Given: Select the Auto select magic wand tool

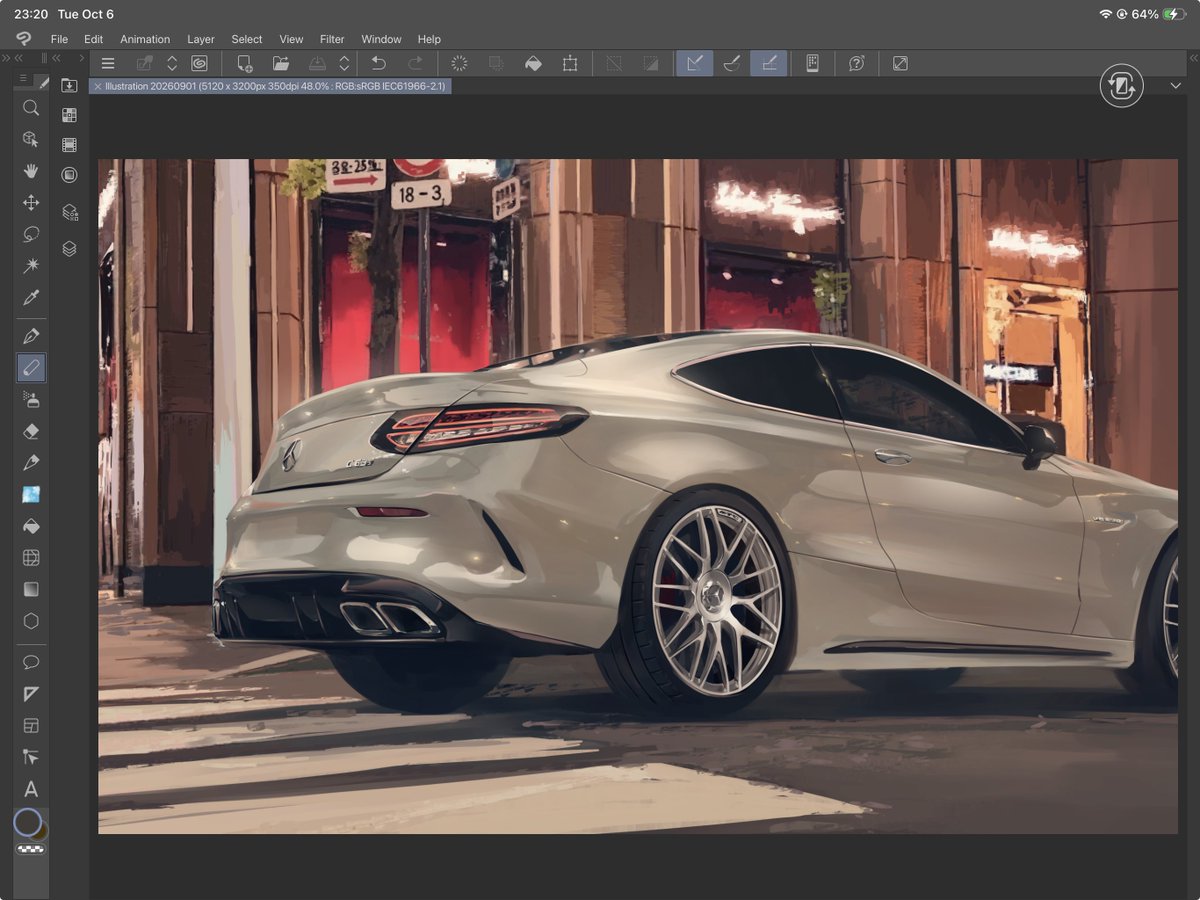Looking at the screenshot, I should (x=31, y=266).
